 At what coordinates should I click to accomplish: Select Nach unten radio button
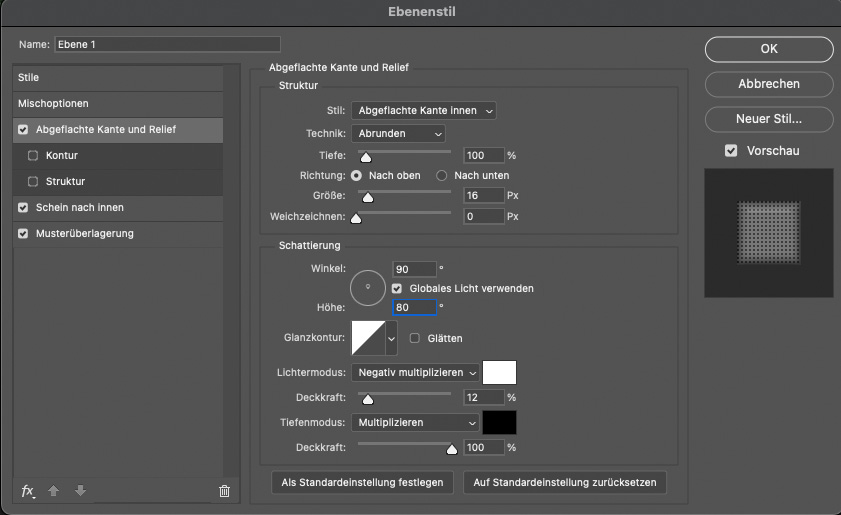(441, 175)
